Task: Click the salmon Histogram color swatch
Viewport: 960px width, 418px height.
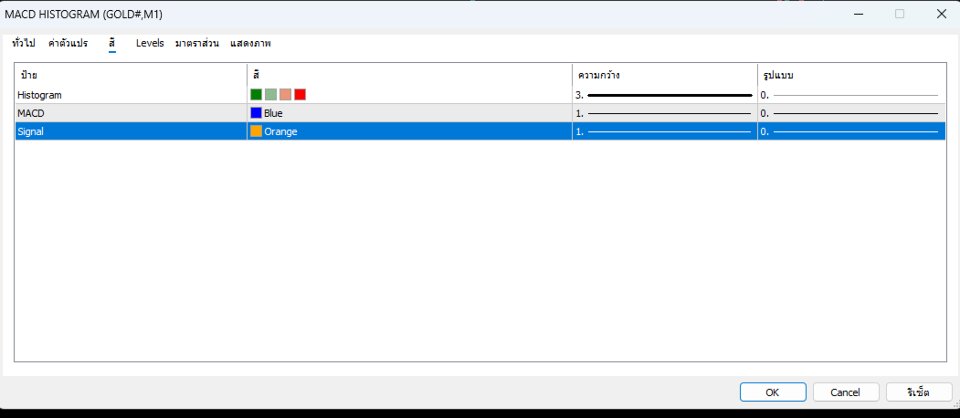Action: [x=285, y=95]
